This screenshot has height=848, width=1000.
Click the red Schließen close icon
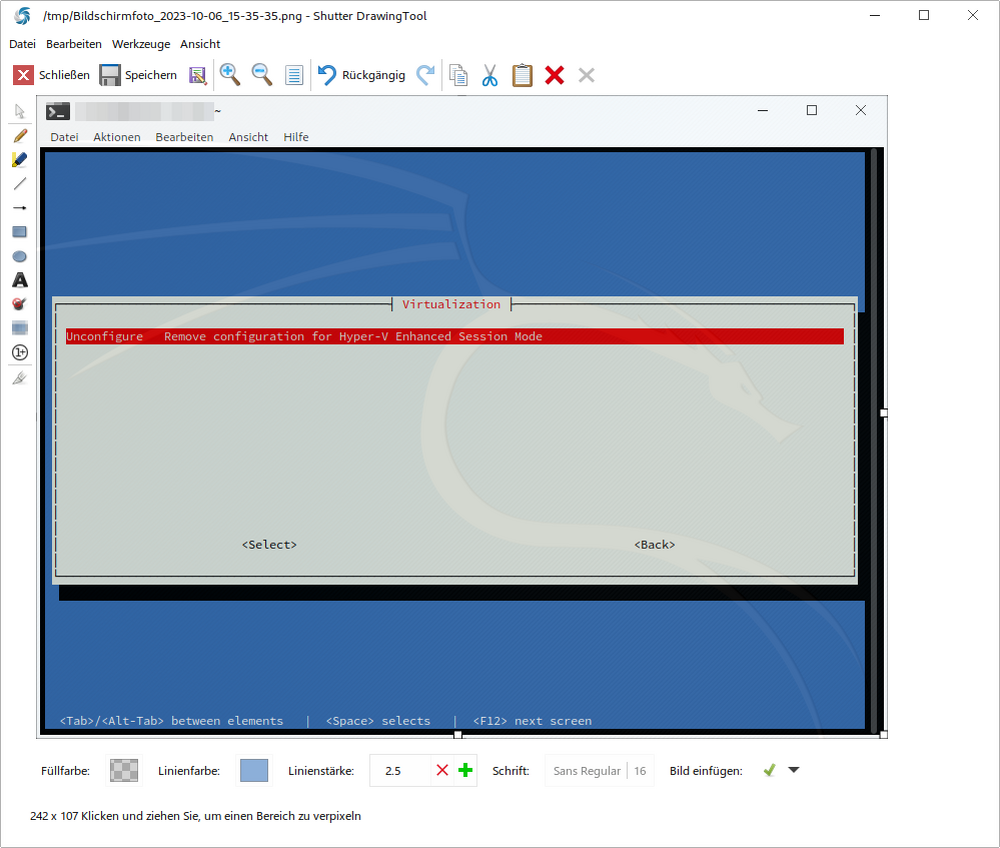pyautogui.click(x=23, y=75)
